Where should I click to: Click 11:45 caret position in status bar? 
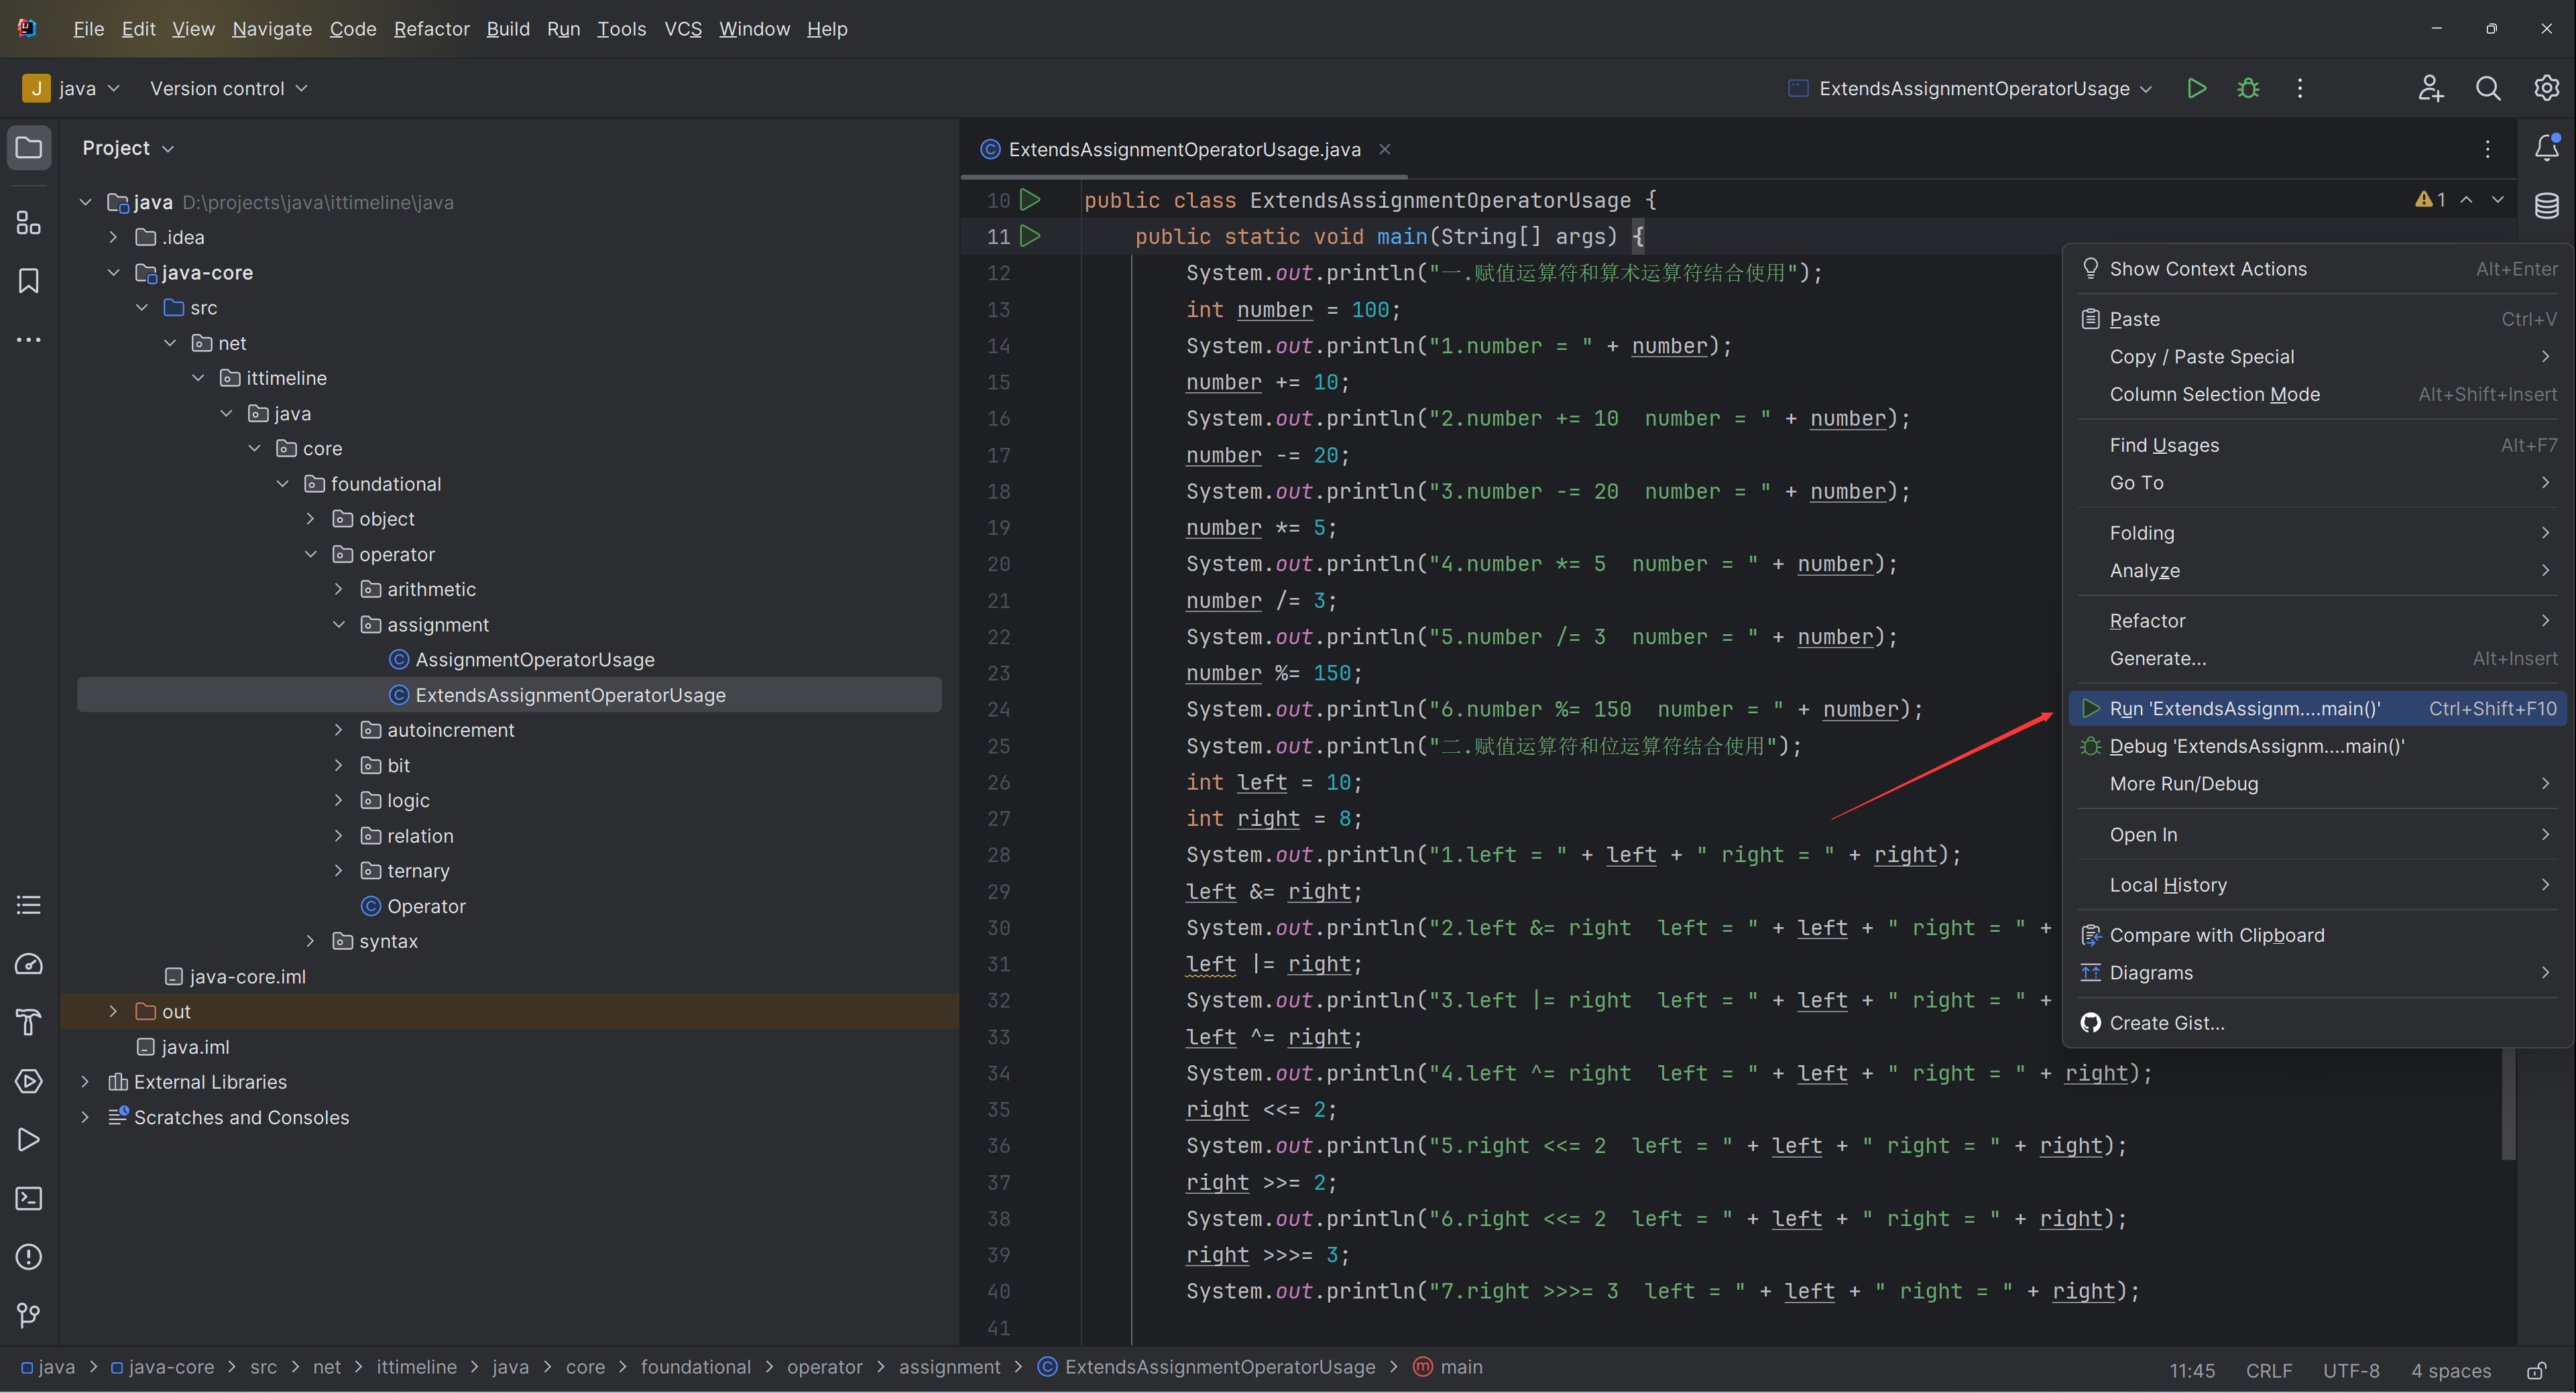[2192, 1370]
